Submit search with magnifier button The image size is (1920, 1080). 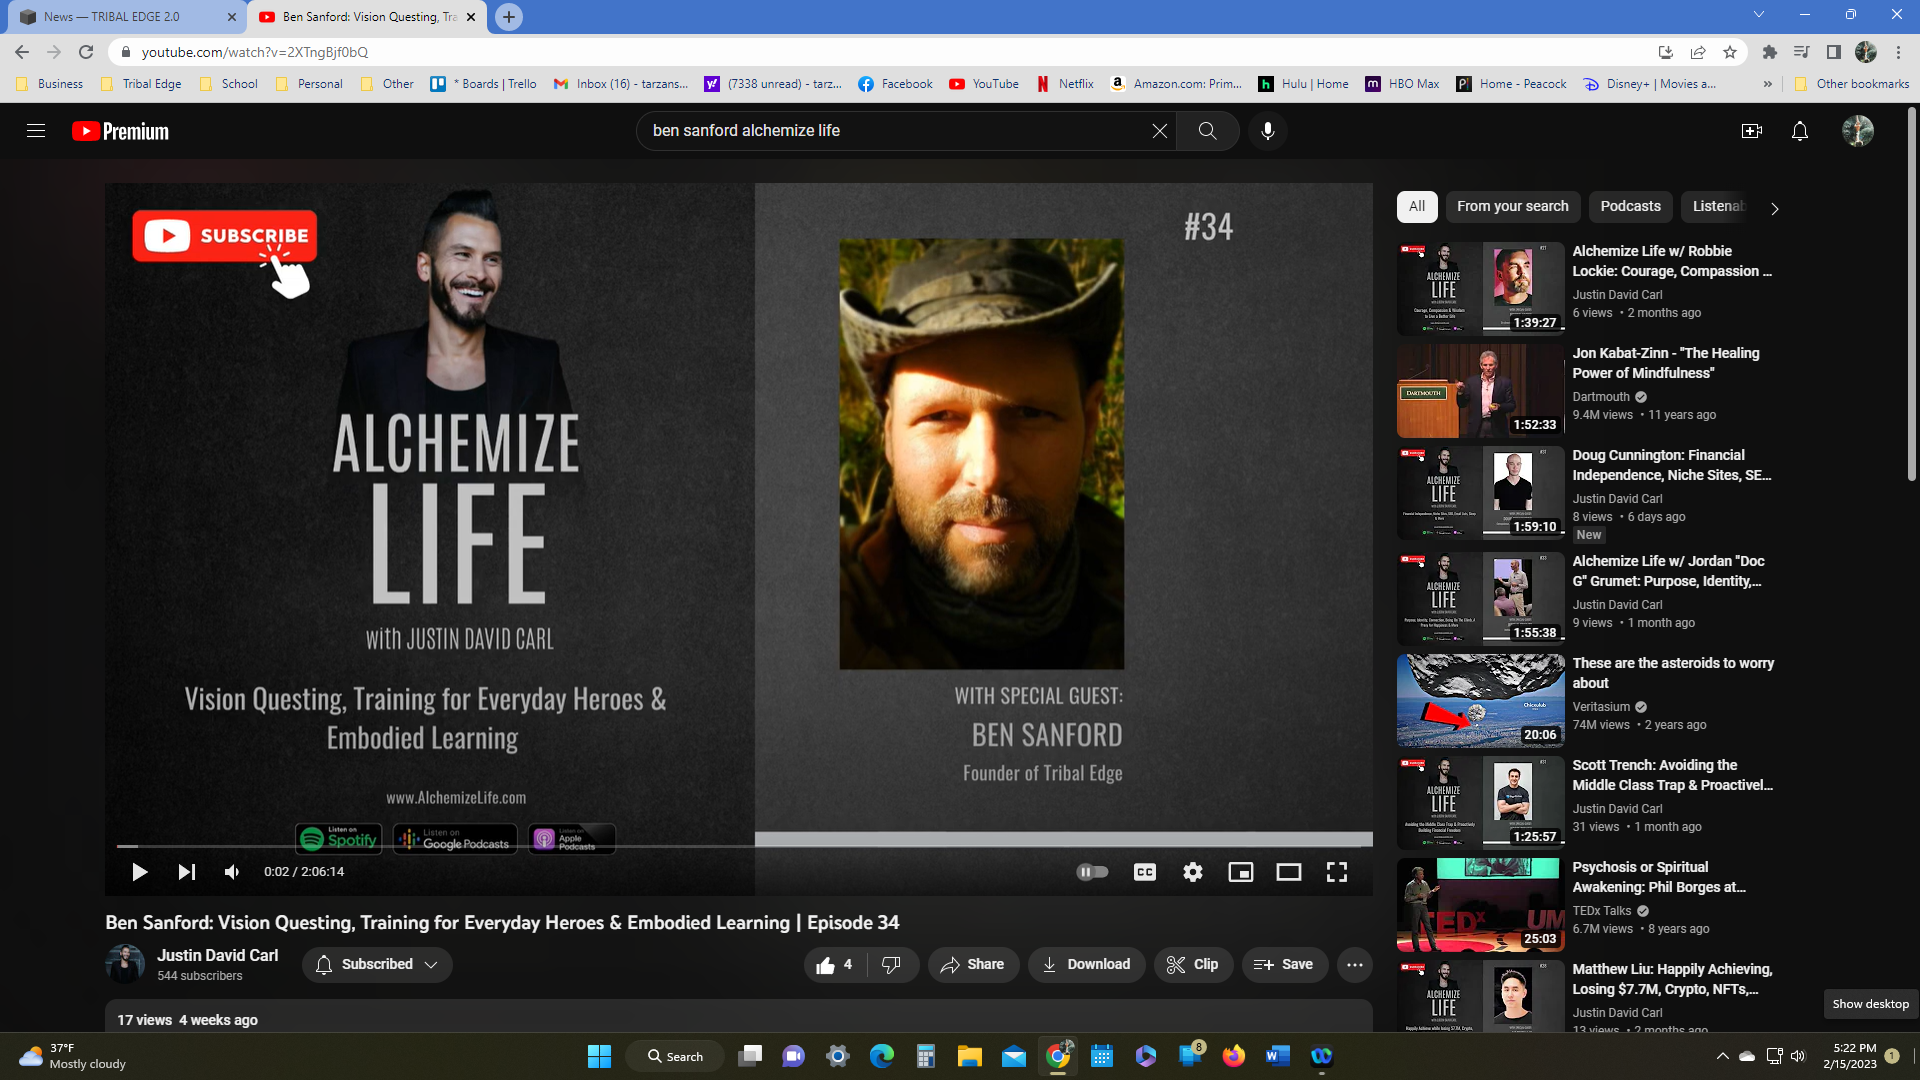click(x=1207, y=131)
